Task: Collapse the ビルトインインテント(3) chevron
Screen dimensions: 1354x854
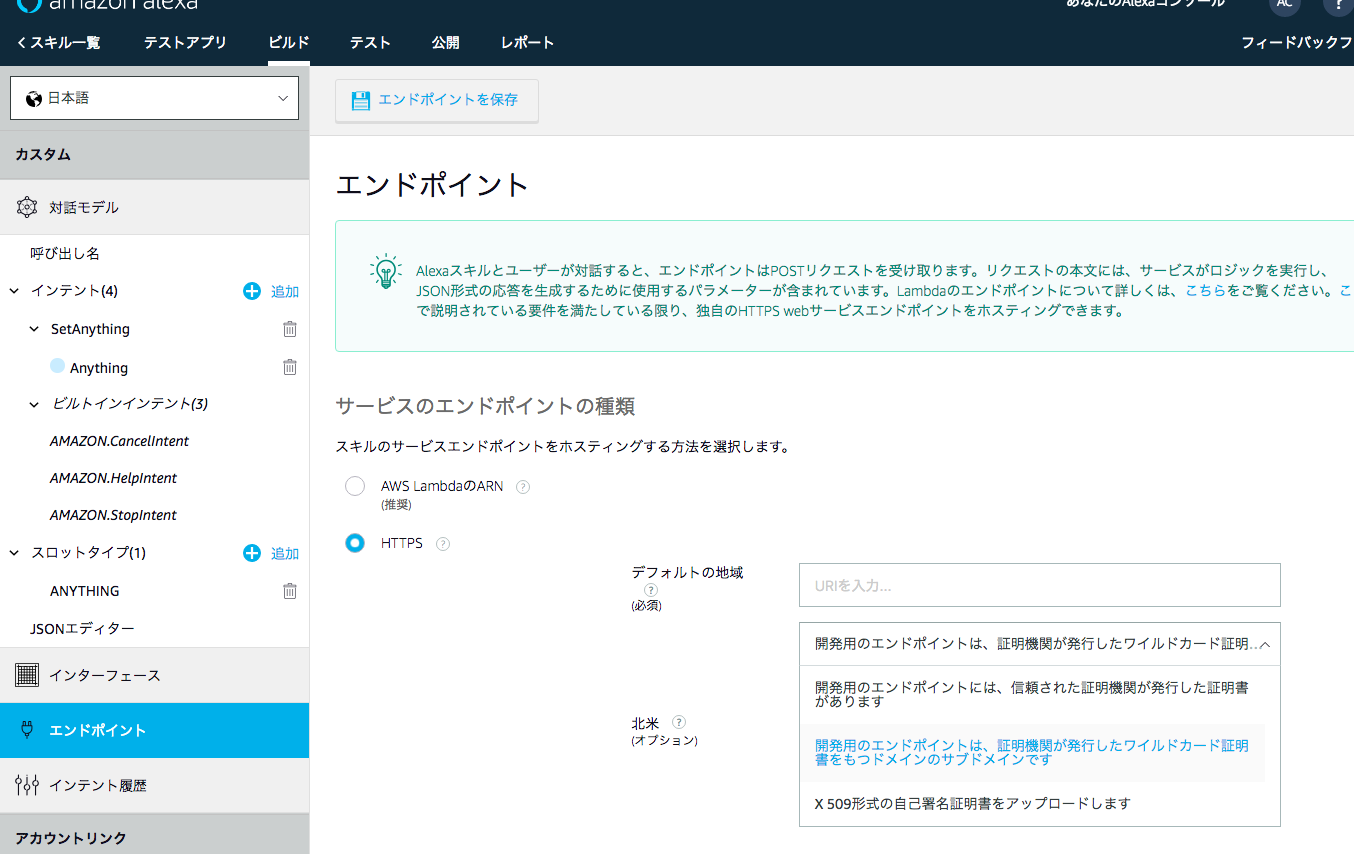Action: tap(35, 404)
